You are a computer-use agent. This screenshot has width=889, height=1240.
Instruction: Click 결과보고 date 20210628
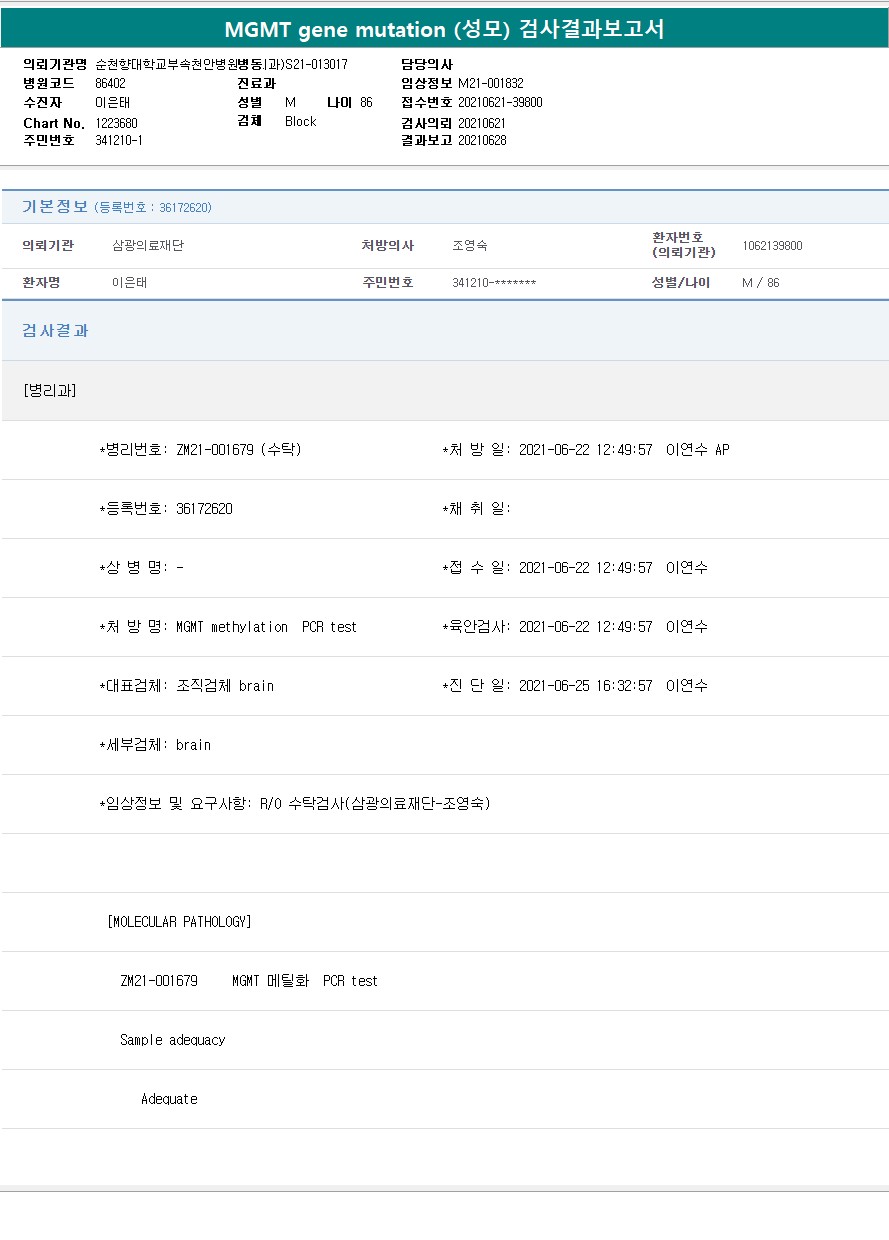pos(482,140)
